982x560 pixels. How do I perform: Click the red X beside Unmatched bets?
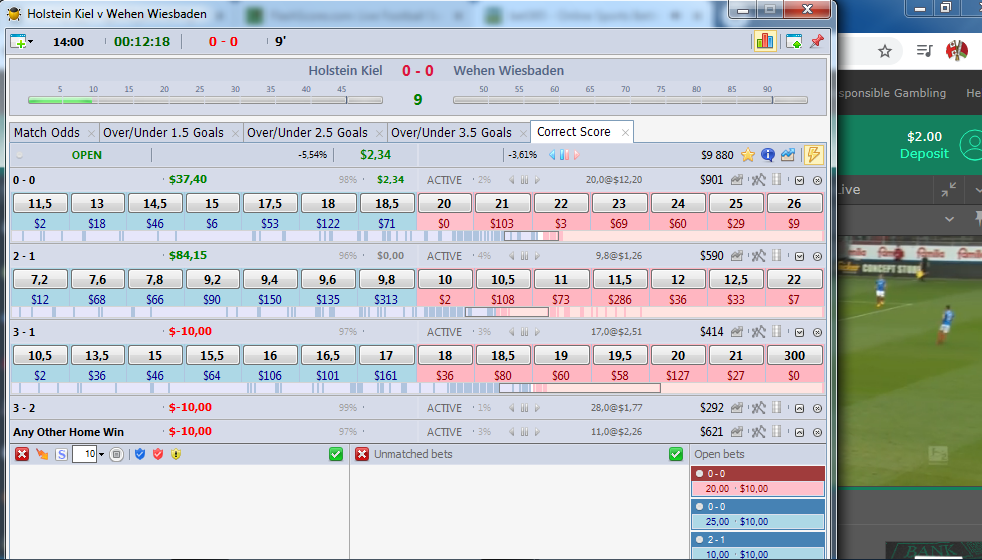pyautogui.click(x=362, y=454)
